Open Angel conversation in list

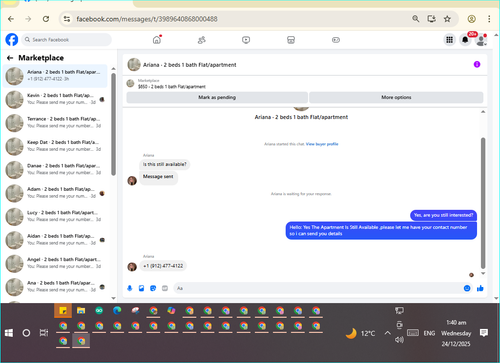coord(55,263)
